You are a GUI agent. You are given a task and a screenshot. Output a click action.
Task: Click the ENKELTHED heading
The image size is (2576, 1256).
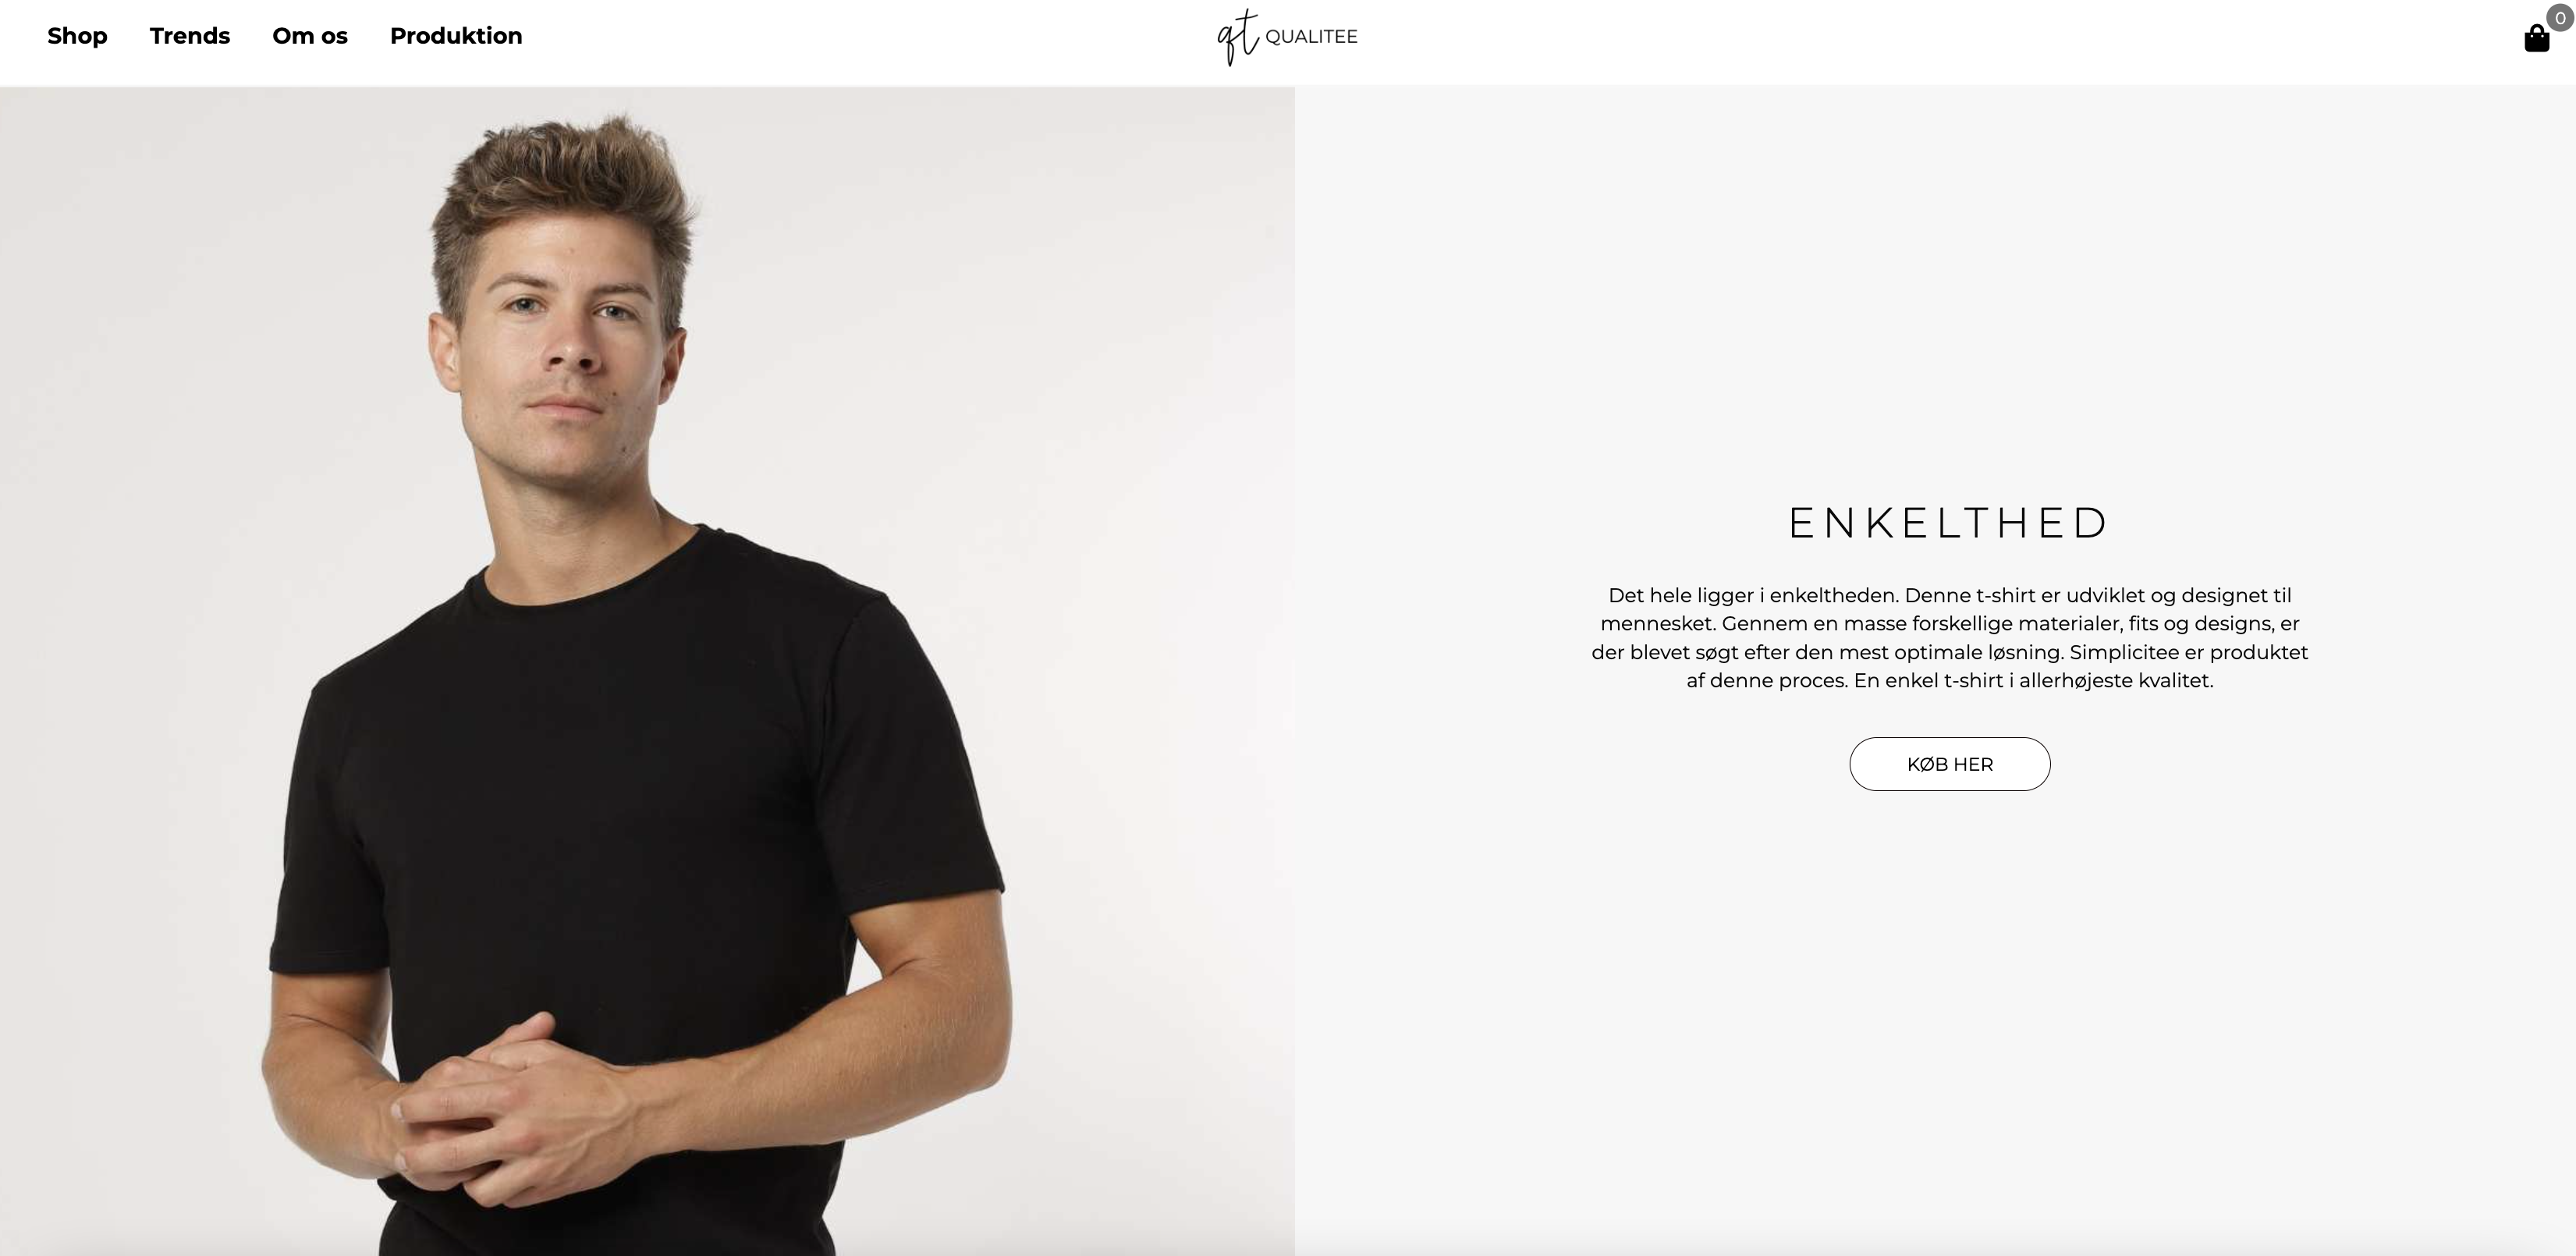[x=1949, y=523]
